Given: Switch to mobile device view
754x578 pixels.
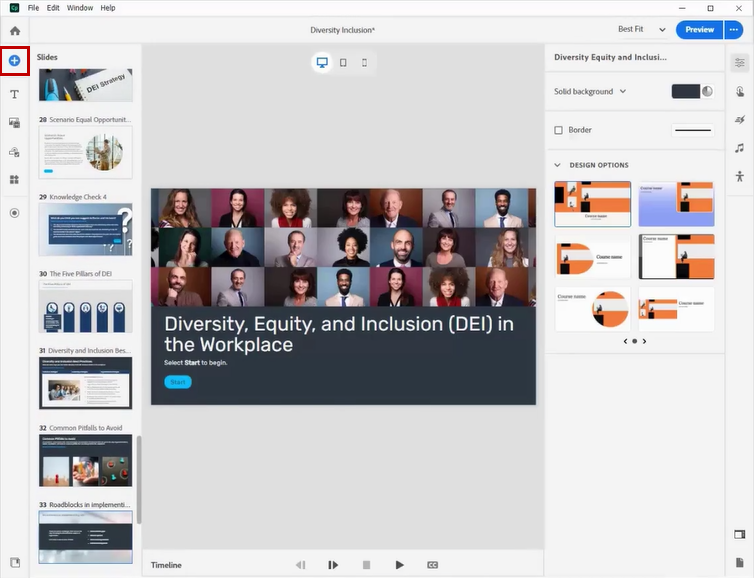Looking at the screenshot, I should tap(364, 63).
